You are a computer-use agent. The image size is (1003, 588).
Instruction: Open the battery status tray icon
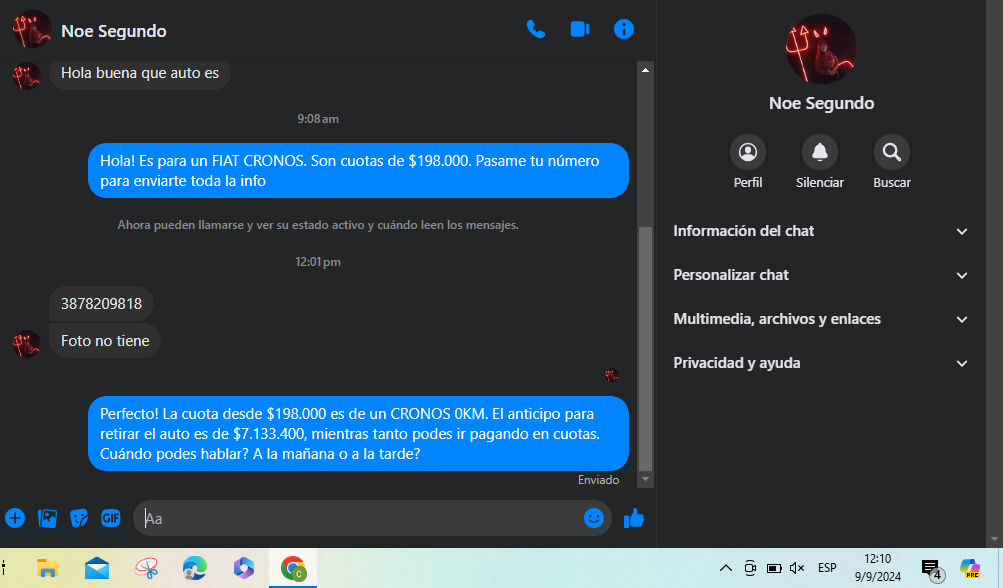tap(774, 568)
